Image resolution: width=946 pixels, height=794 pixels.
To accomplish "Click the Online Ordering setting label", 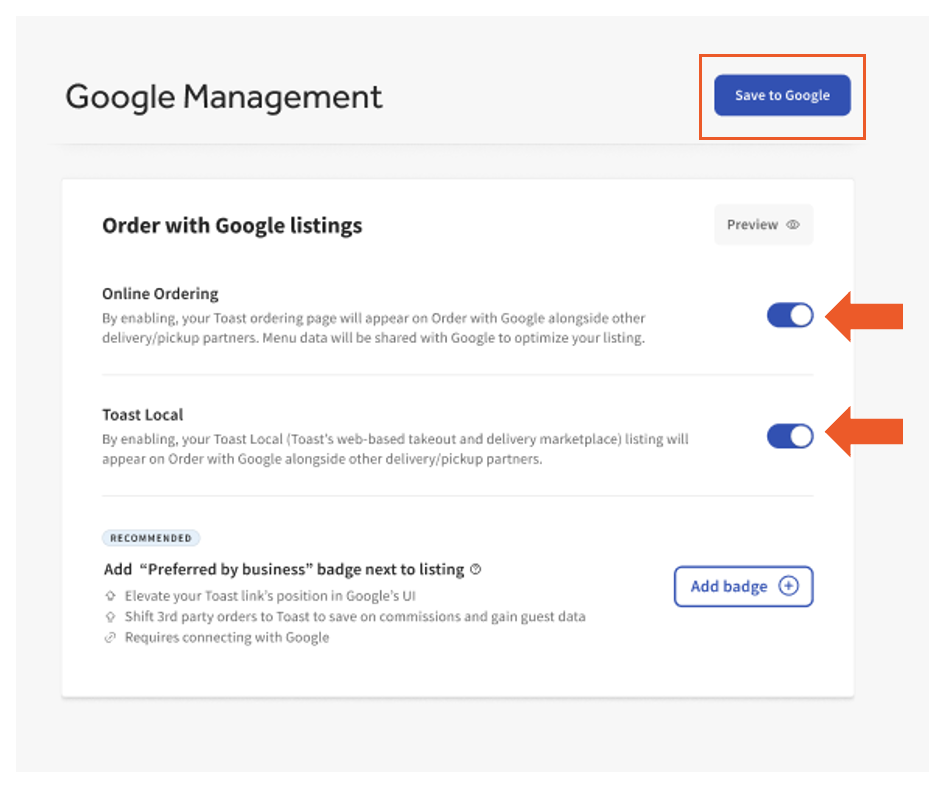I will click(x=160, y=294).
